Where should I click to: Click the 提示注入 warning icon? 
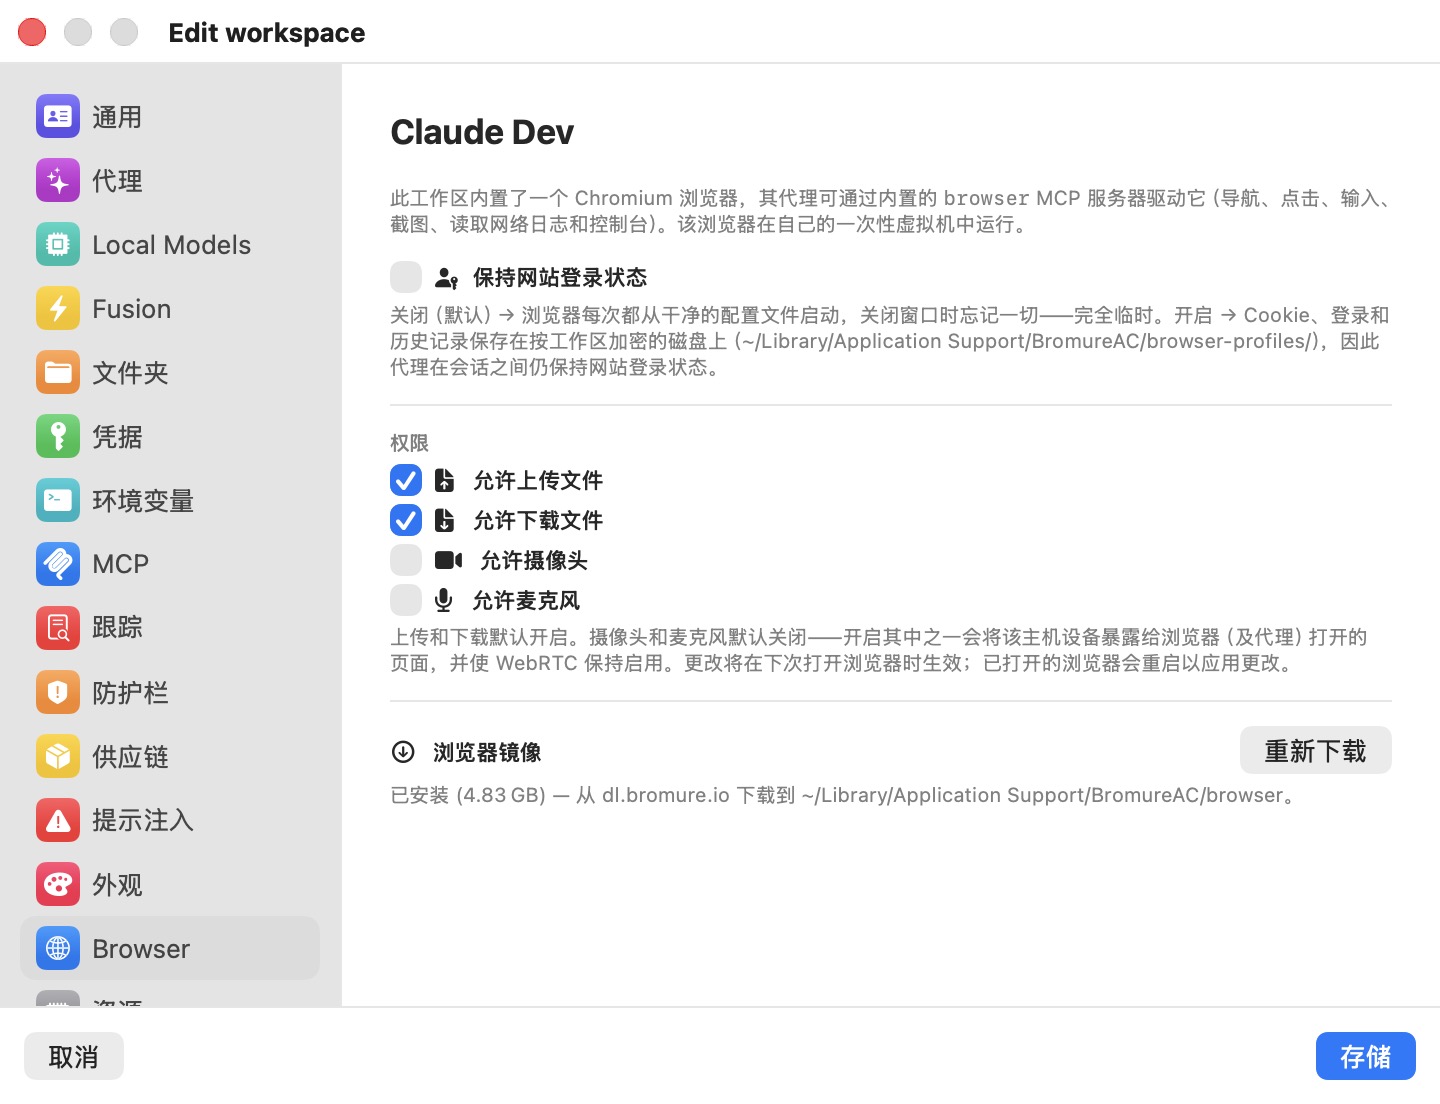[x=58, y=820]
